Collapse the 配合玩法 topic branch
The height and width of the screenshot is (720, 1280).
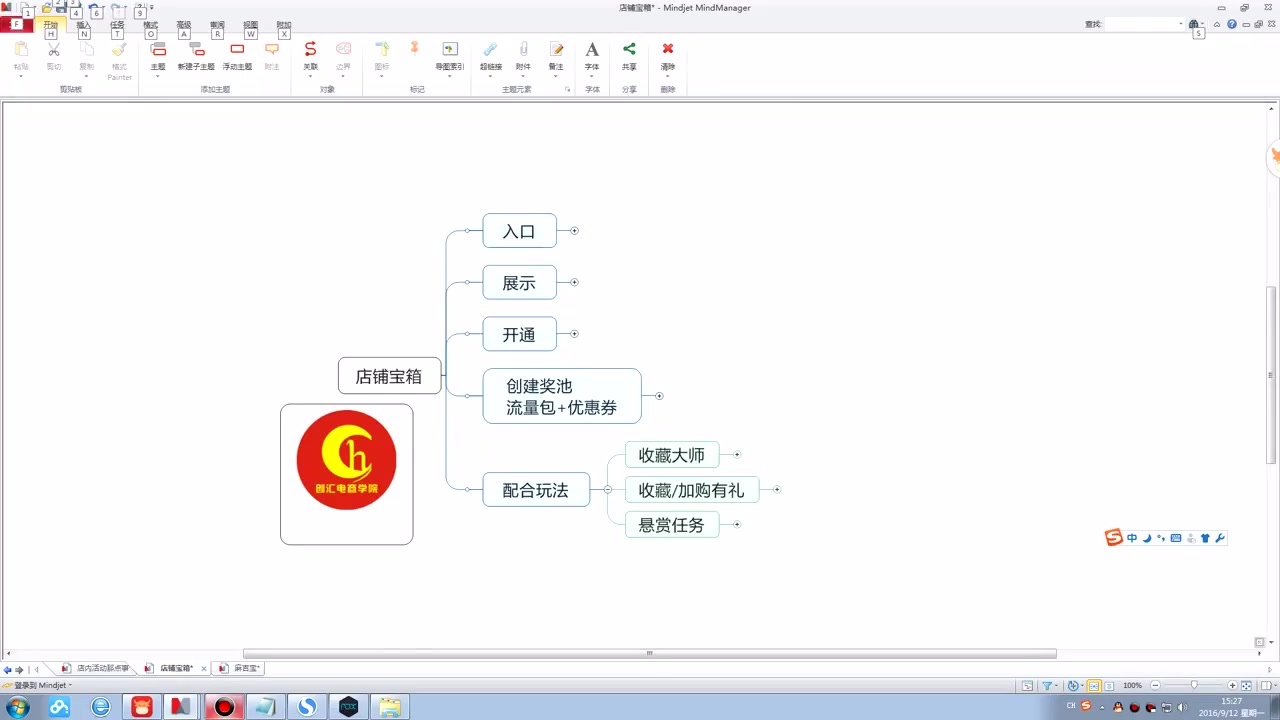pos(607,490)
